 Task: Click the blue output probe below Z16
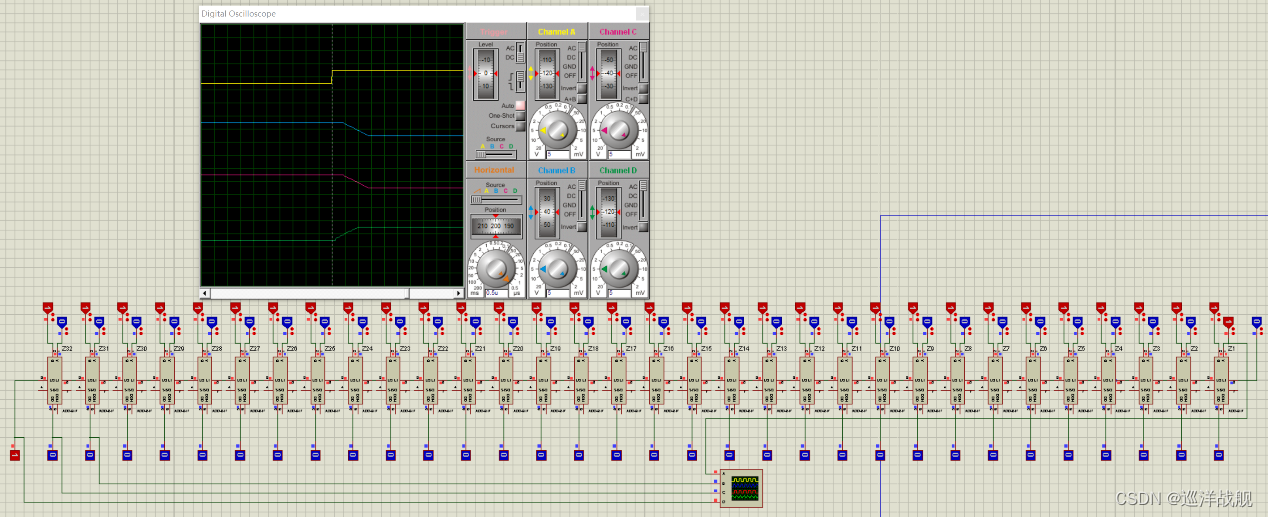pos(654,456)
